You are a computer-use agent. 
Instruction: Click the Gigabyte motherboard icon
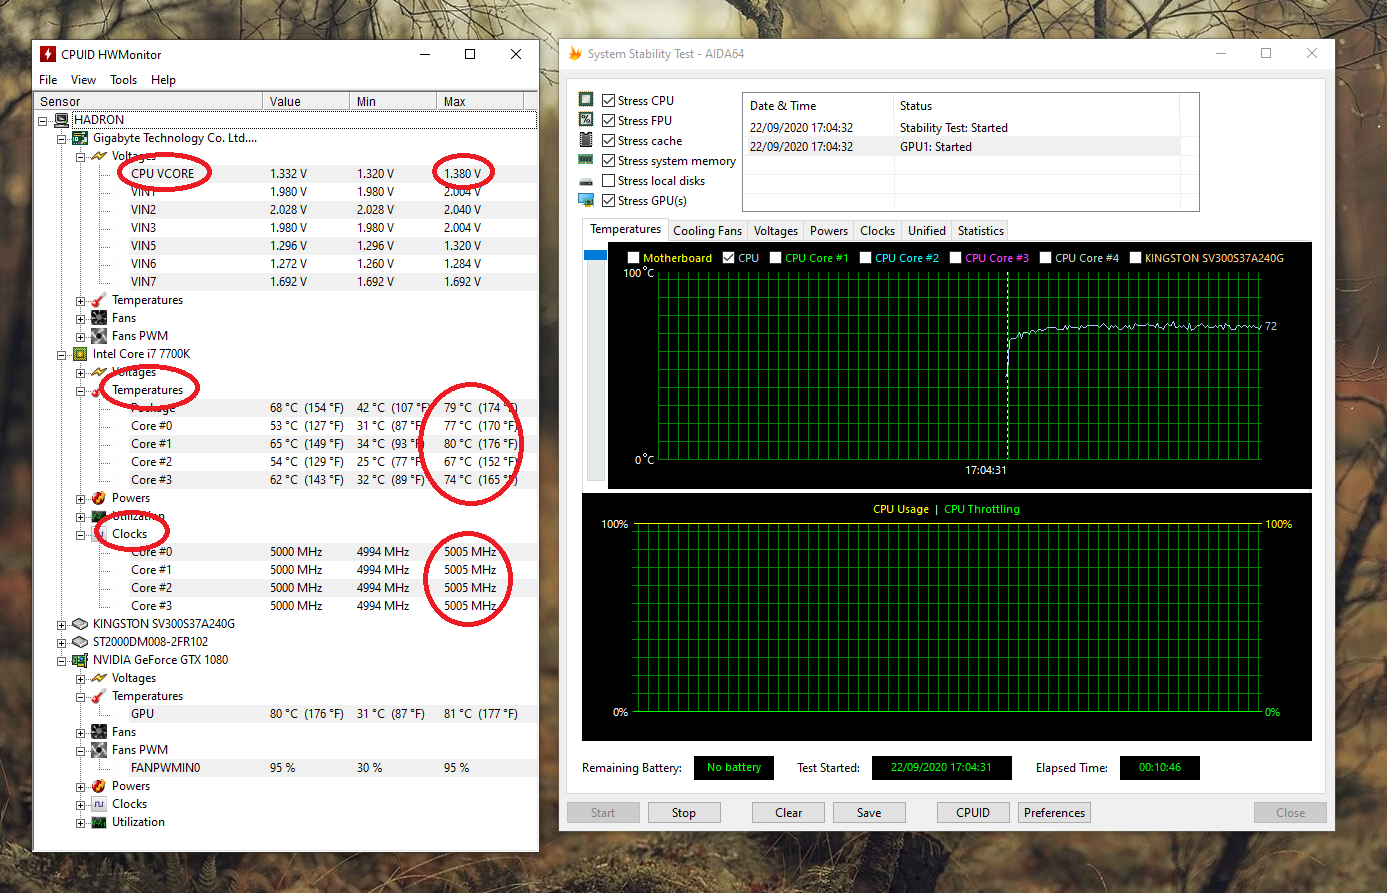click(80, 138)
